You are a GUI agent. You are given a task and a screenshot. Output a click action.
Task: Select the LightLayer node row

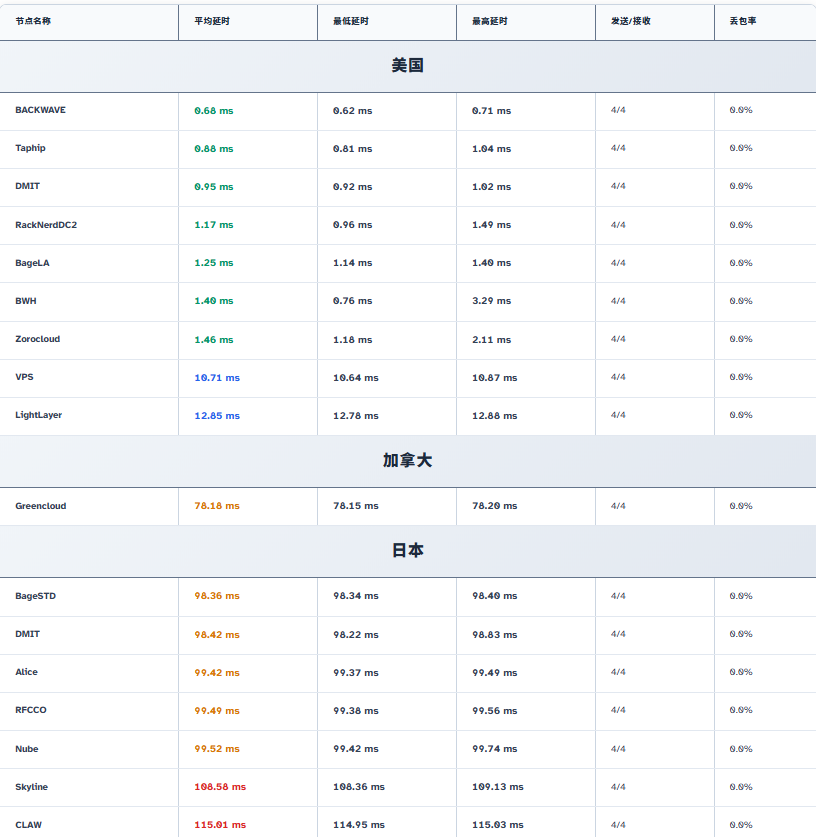click(x=38, y=415)
